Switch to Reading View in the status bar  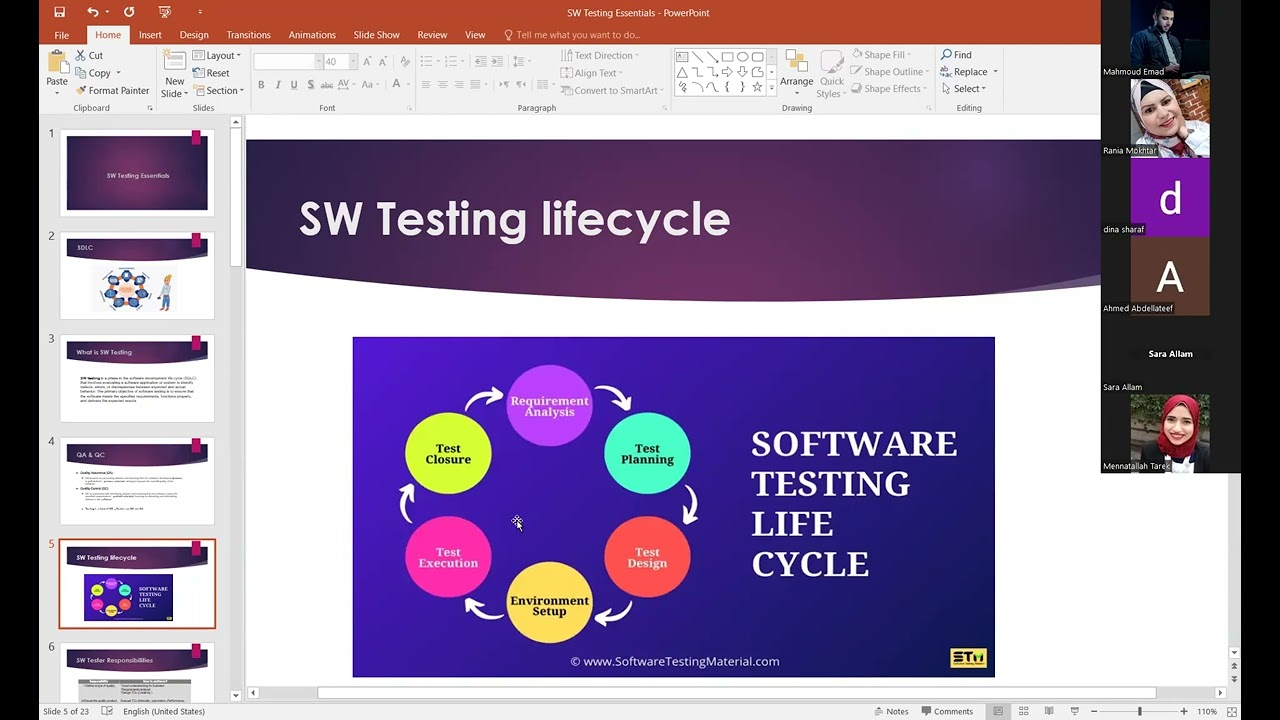click(1049, 711)
